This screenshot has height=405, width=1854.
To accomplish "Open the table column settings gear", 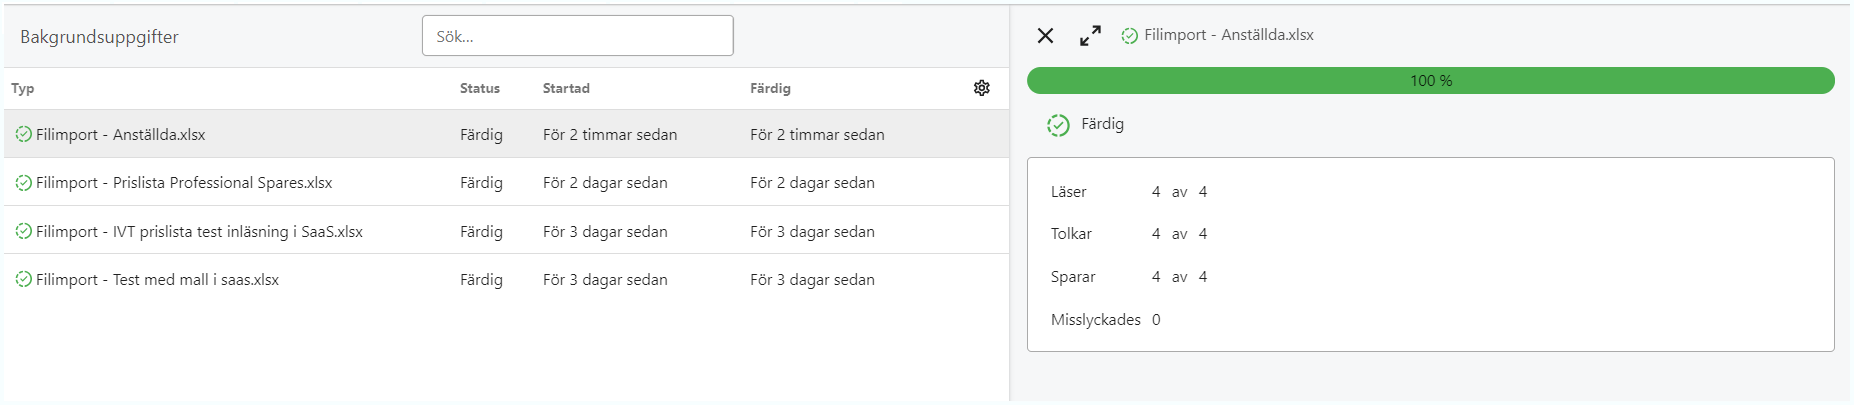I will pyautogui.click(x=982, y=88).
